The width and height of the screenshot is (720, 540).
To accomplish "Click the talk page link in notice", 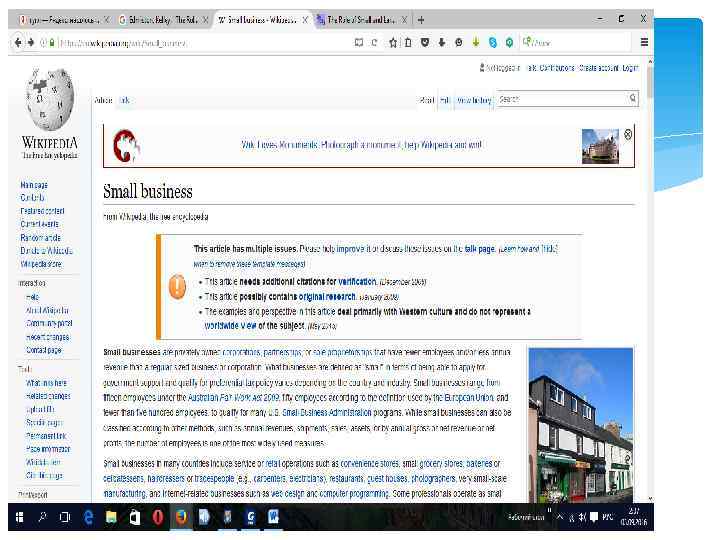I will (x=479, y=249).
